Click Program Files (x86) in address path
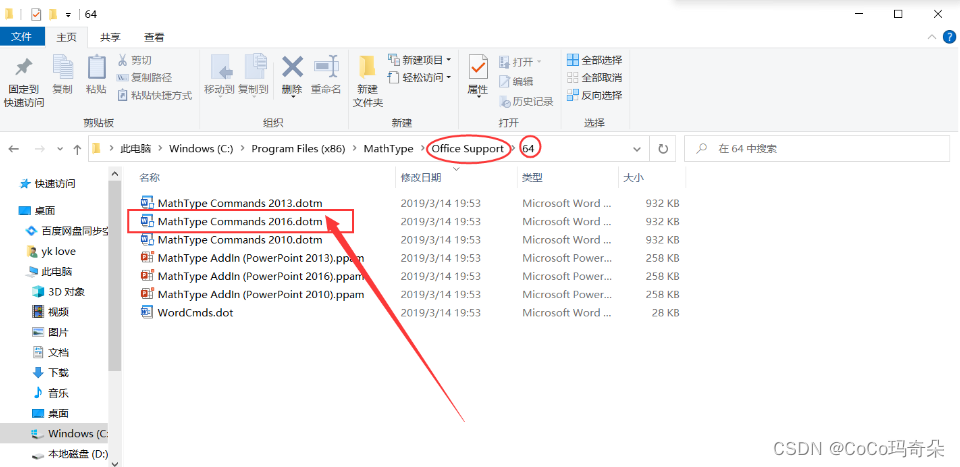960x467 pixels. tap(298, 149)
